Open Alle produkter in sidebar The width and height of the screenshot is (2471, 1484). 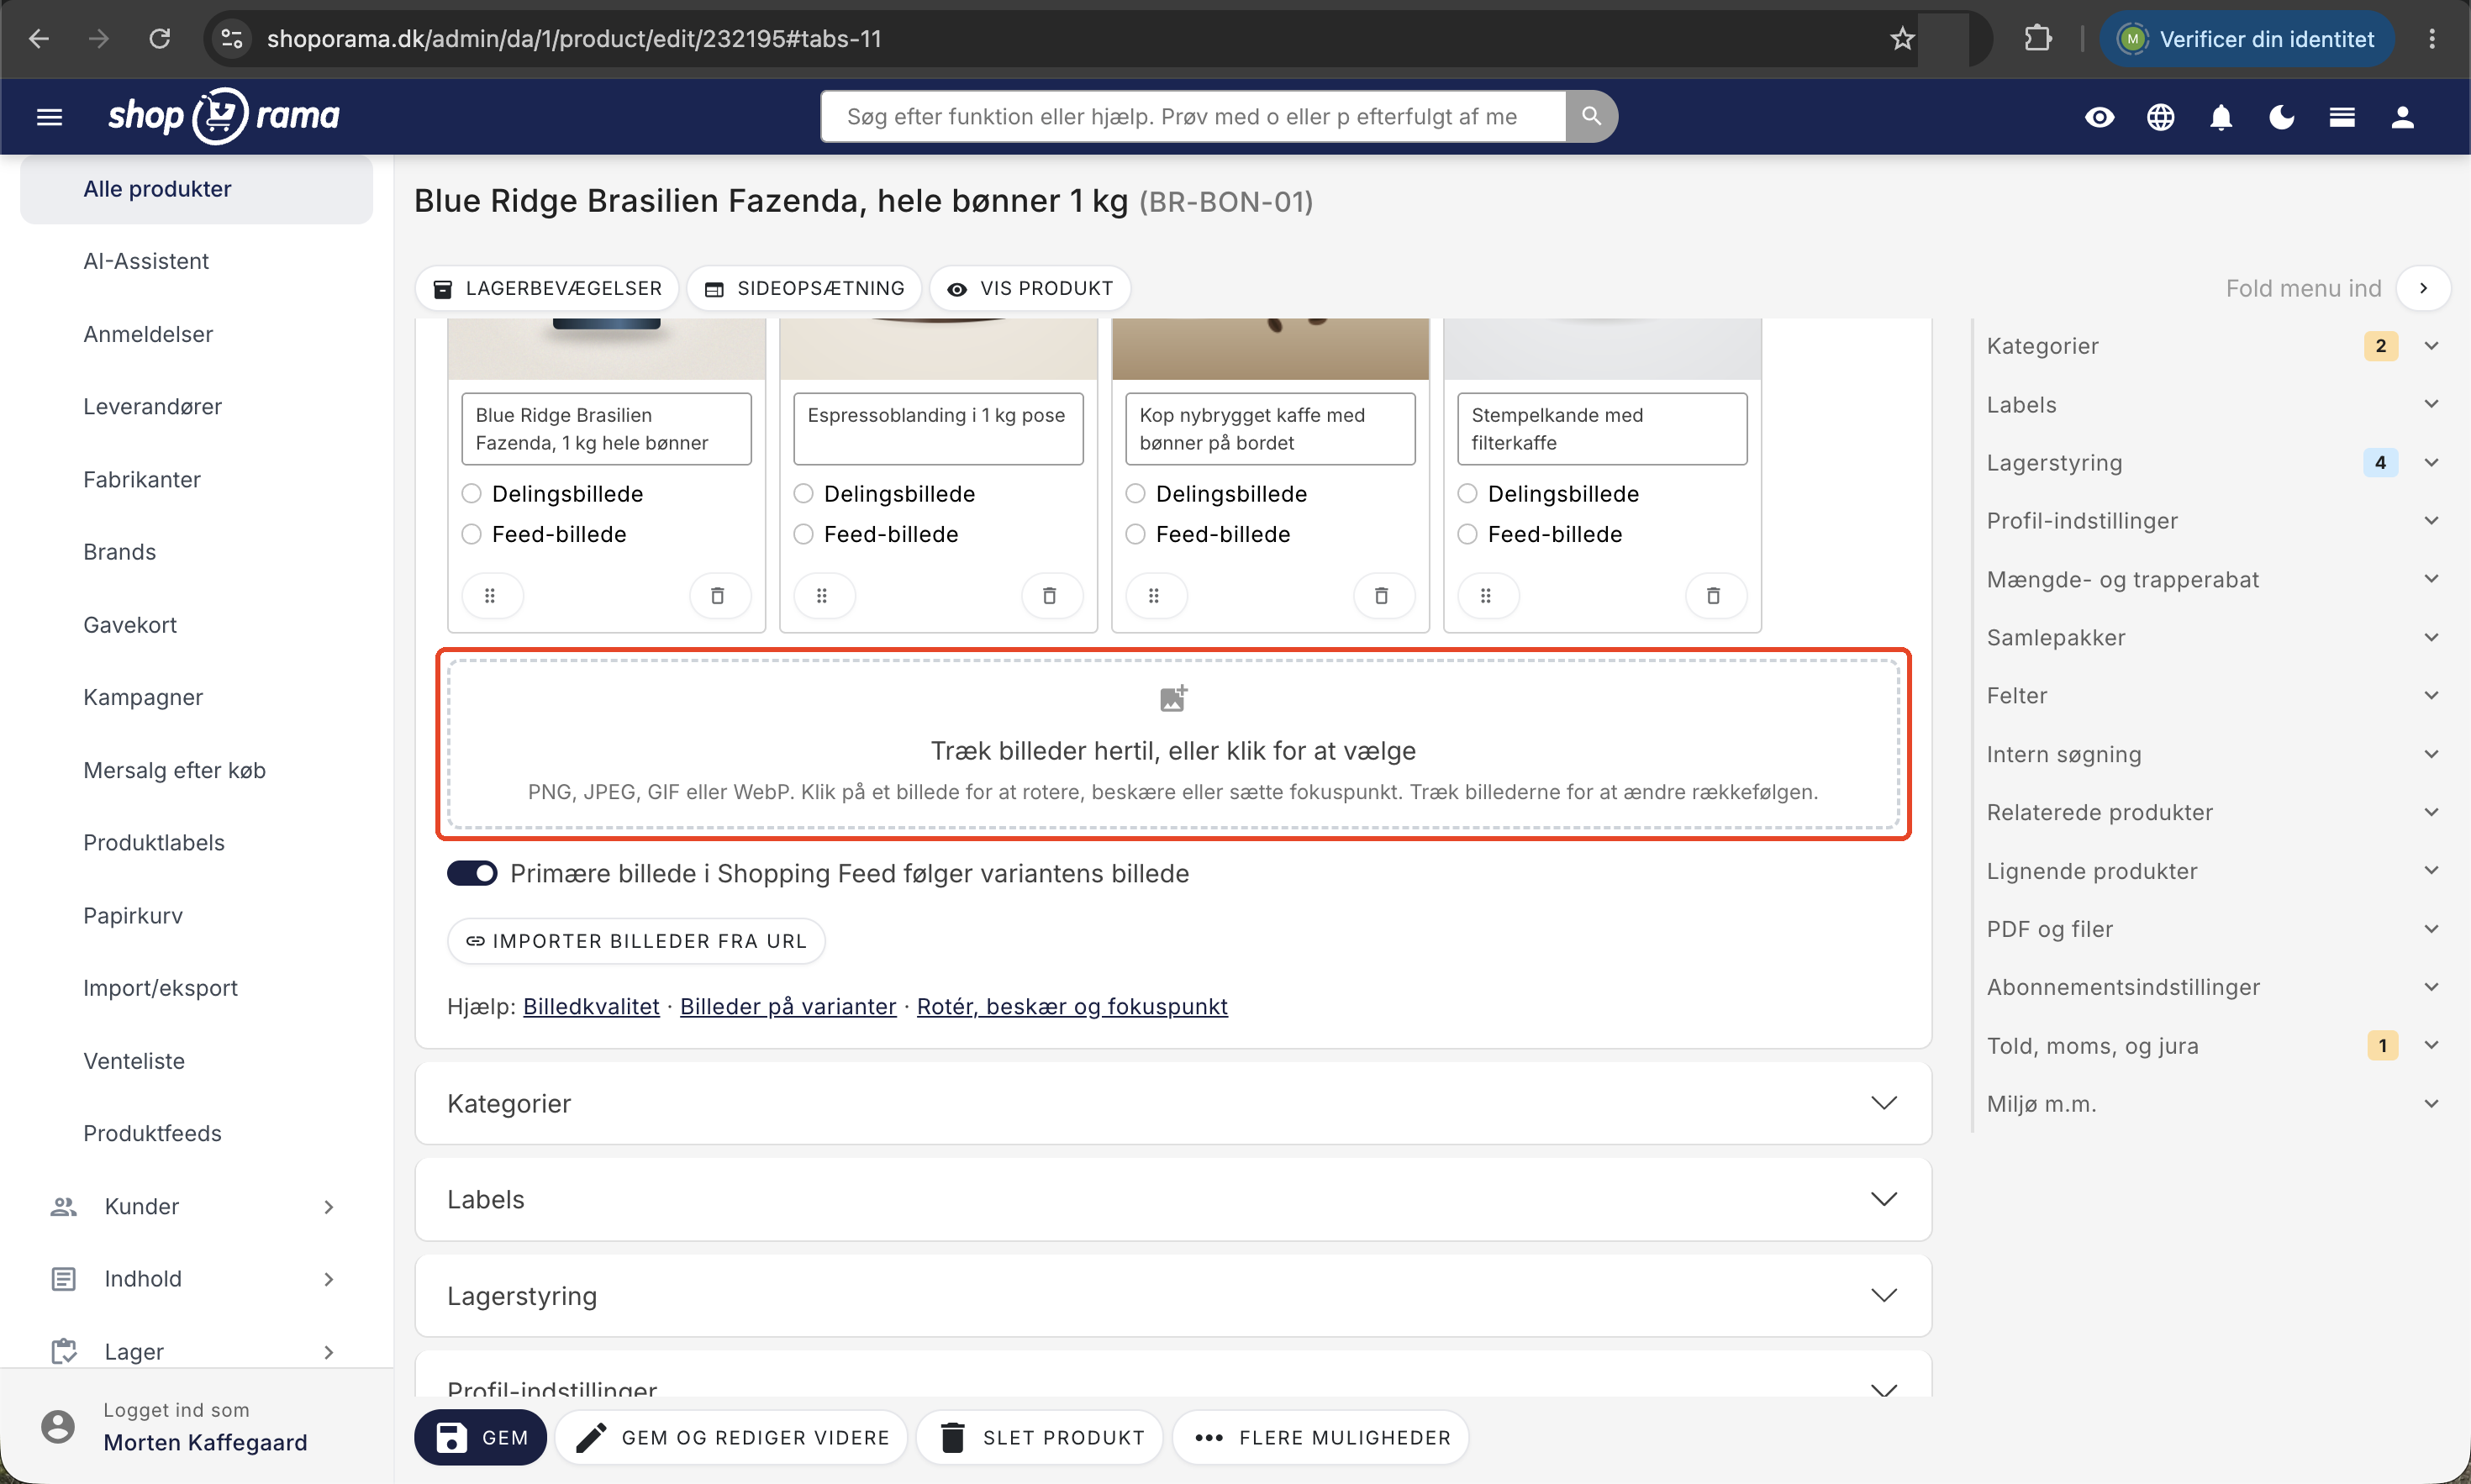(x=196, y=189)
